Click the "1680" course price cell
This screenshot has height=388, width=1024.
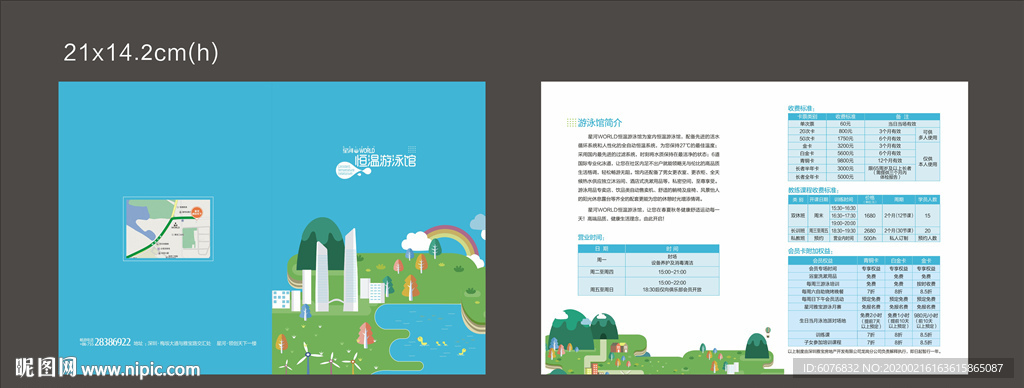point(870,215)
